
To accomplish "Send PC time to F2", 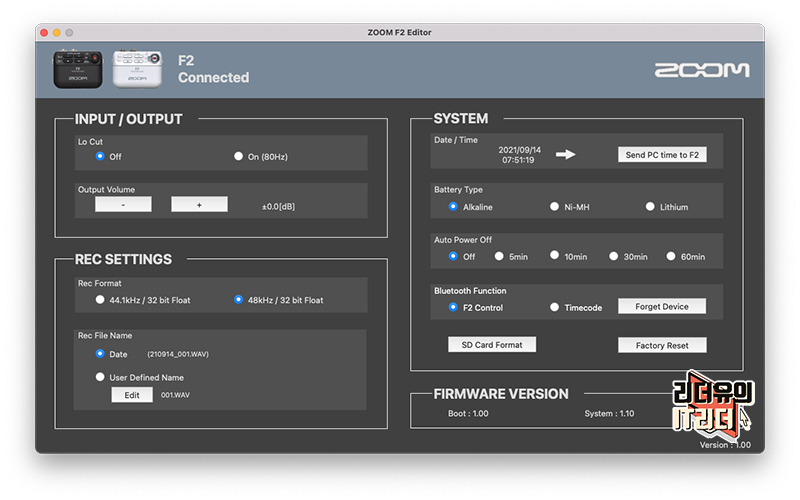I will [662, 155].
